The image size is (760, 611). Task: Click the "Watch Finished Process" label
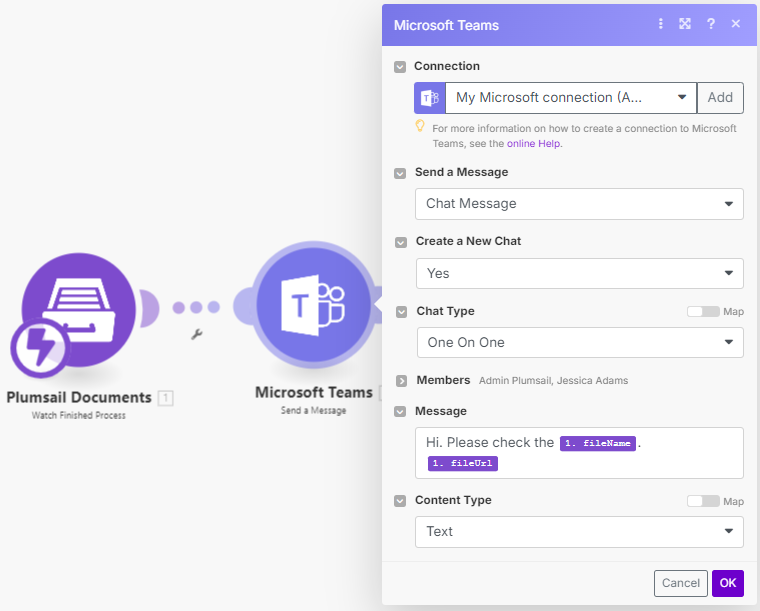click(79, 415)
